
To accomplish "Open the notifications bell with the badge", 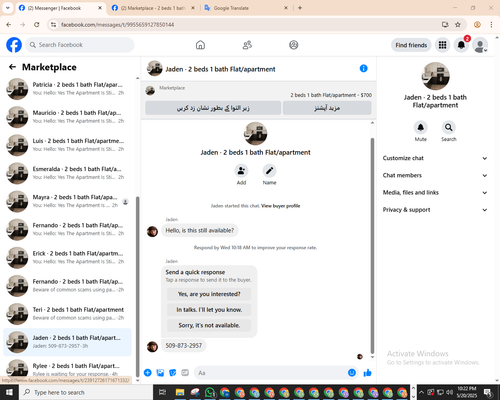I will 461,45.
